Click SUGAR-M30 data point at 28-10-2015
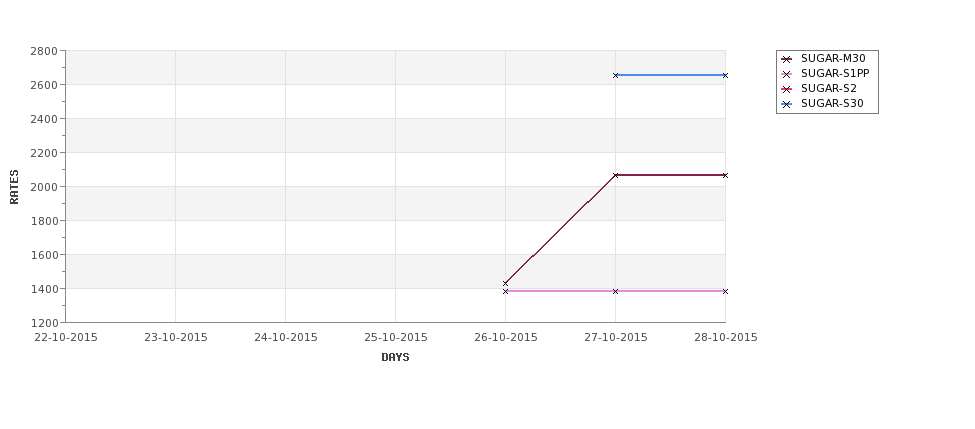Image resolution: width=975 pixels, height=429 pixels. (725, 175)
